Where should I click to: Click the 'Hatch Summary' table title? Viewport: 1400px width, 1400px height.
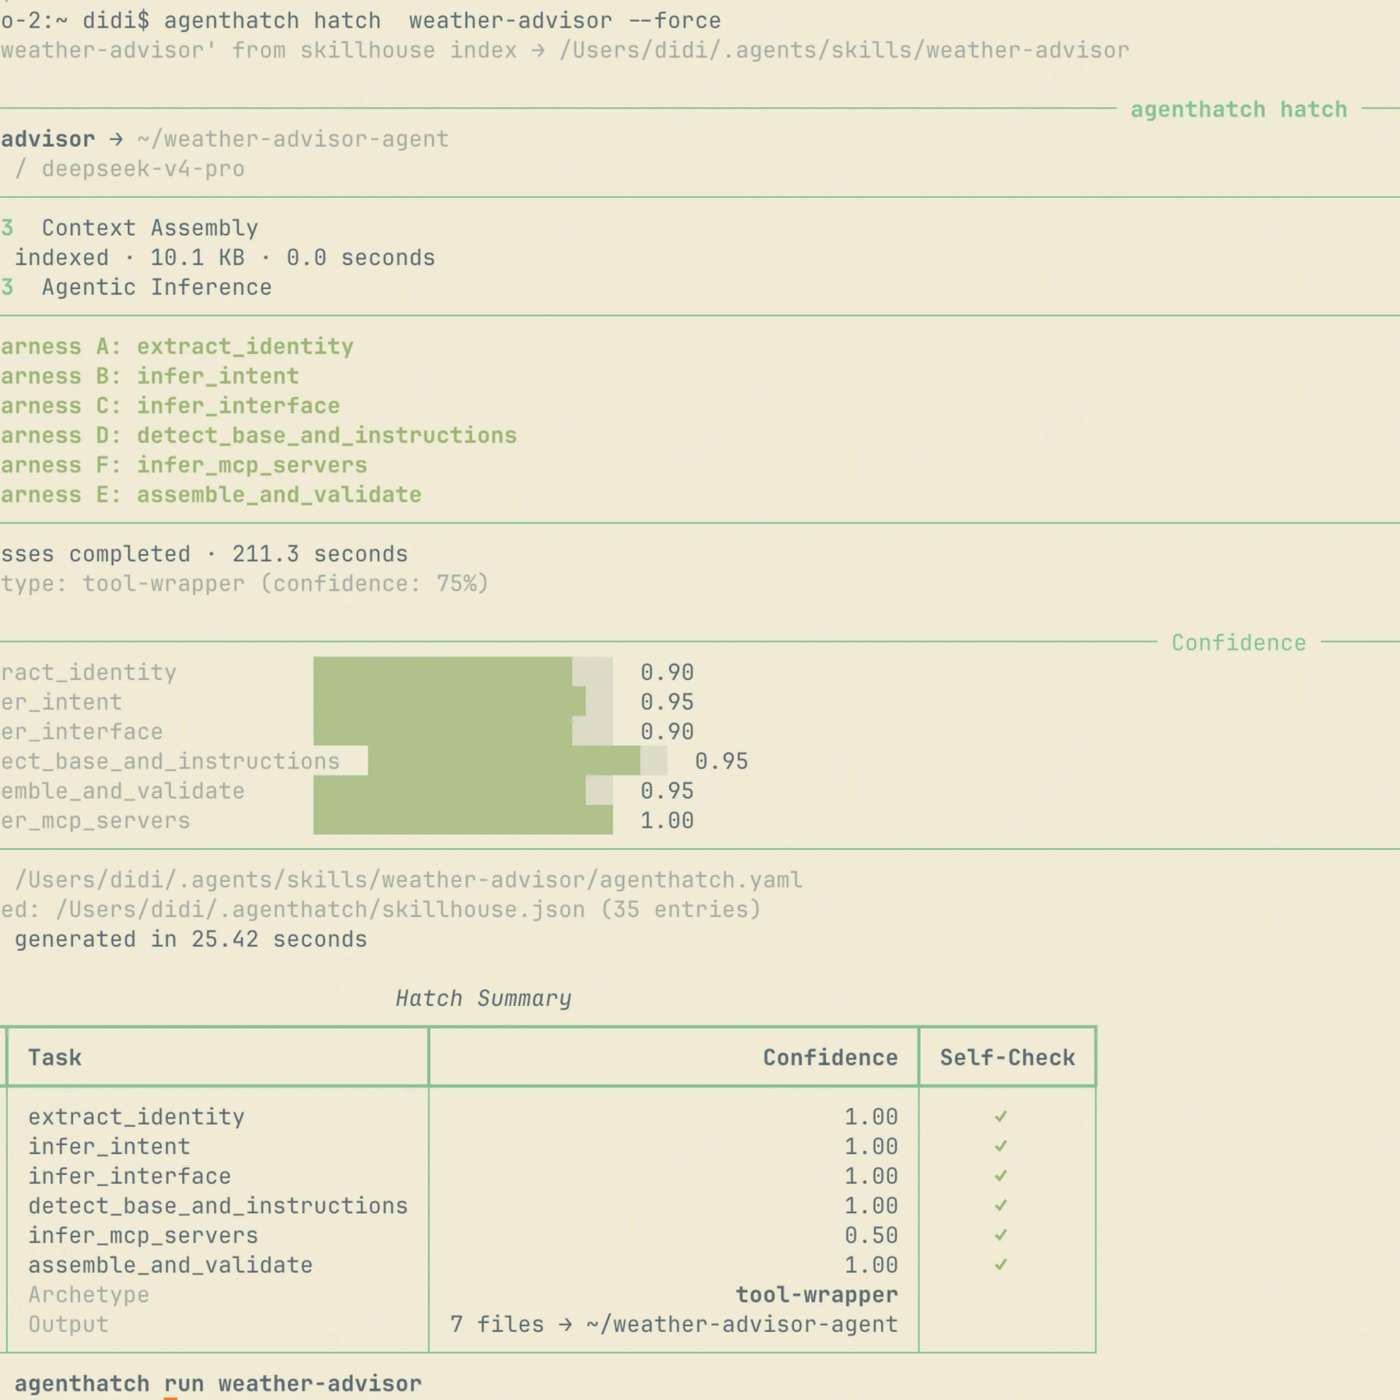483,998
